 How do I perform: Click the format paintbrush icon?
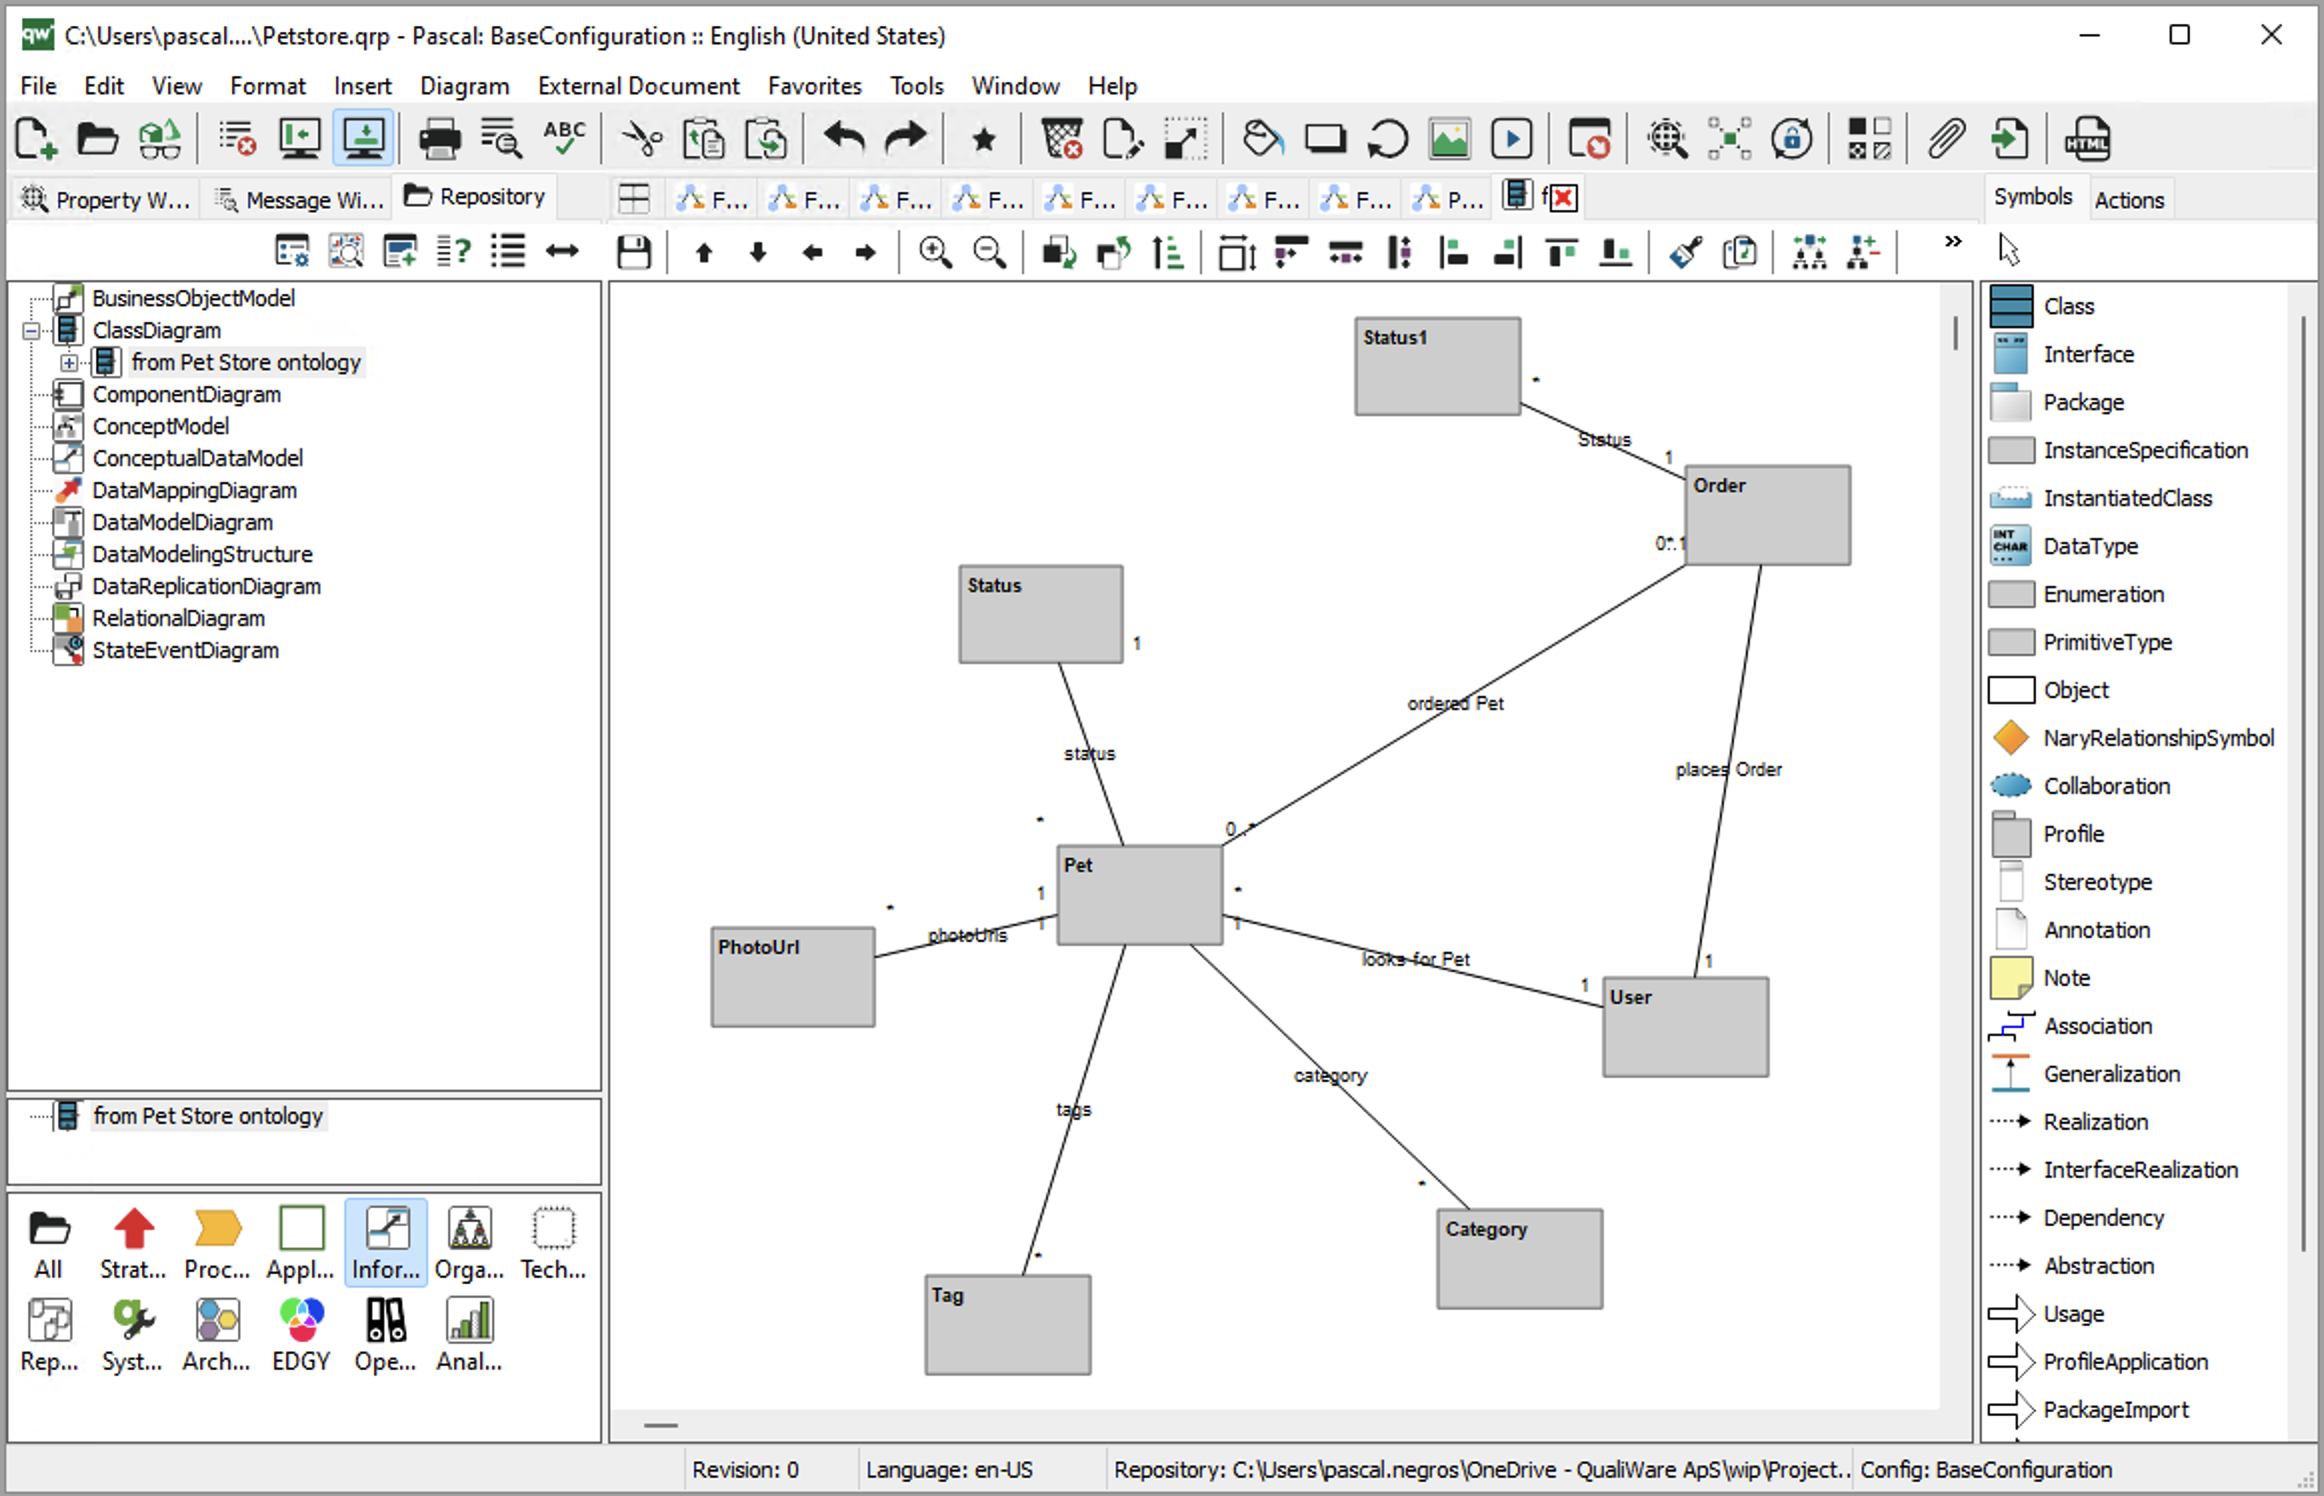(x=1686, y=251)
